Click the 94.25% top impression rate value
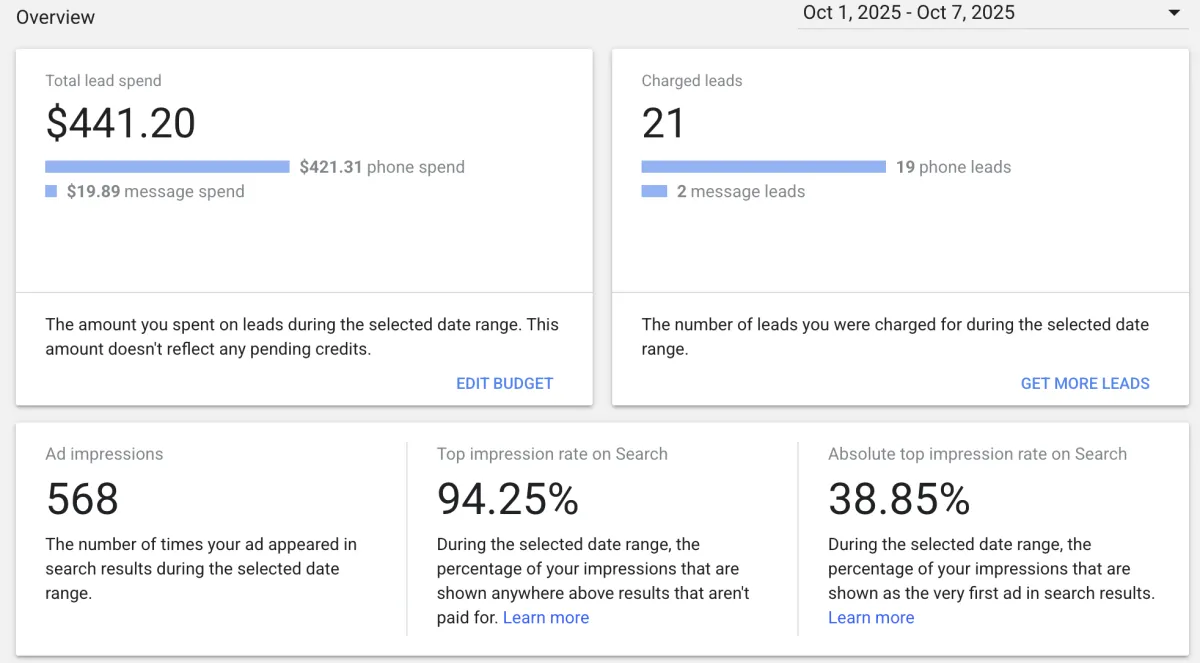 pos(508,498)
